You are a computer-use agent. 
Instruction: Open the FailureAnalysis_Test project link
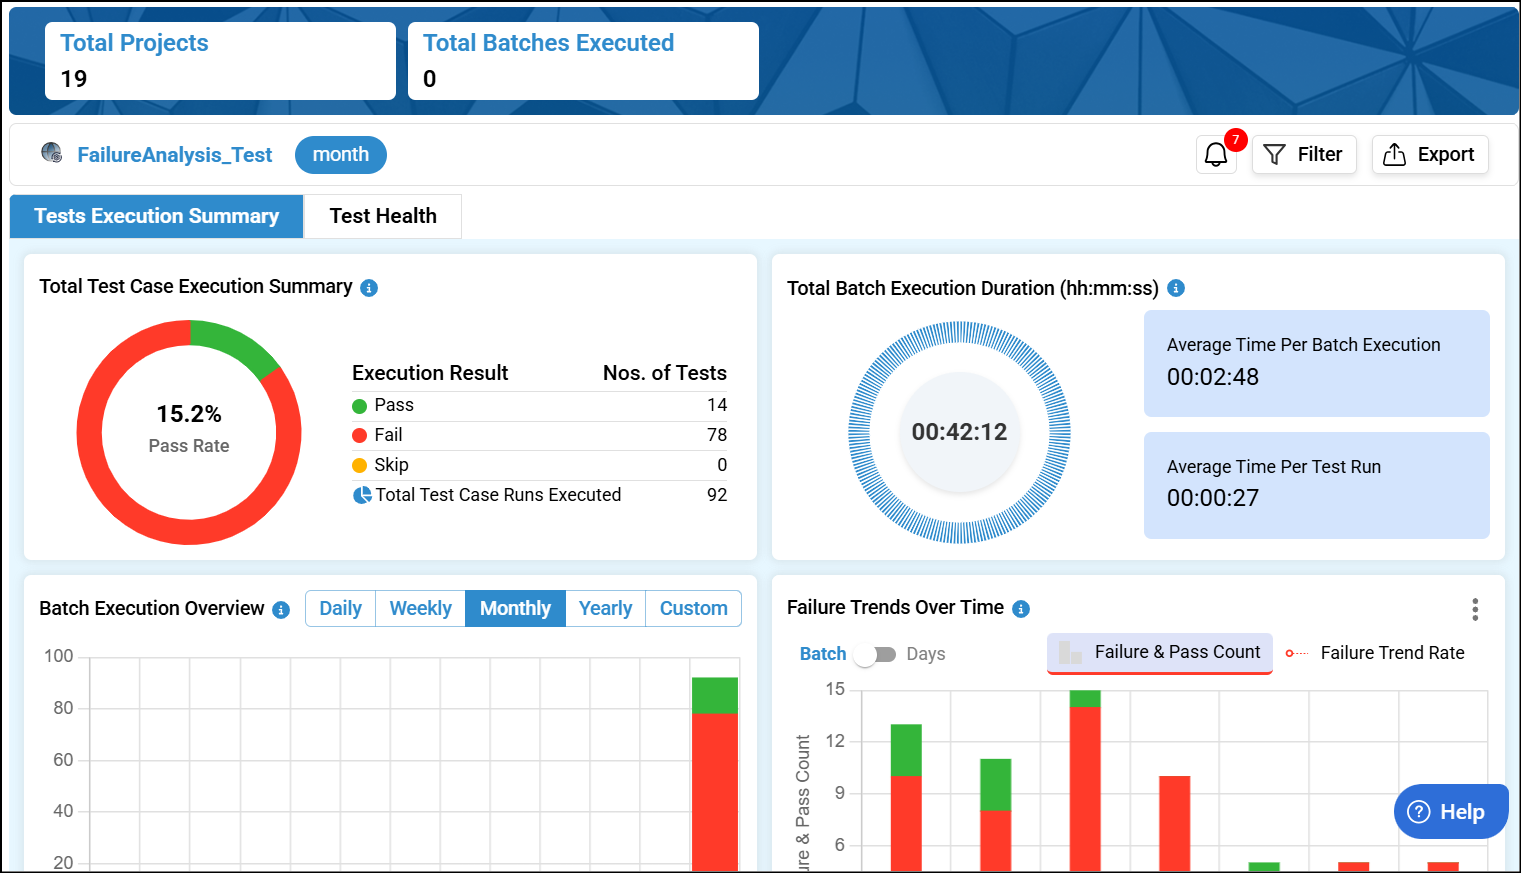tap(175, 155)
